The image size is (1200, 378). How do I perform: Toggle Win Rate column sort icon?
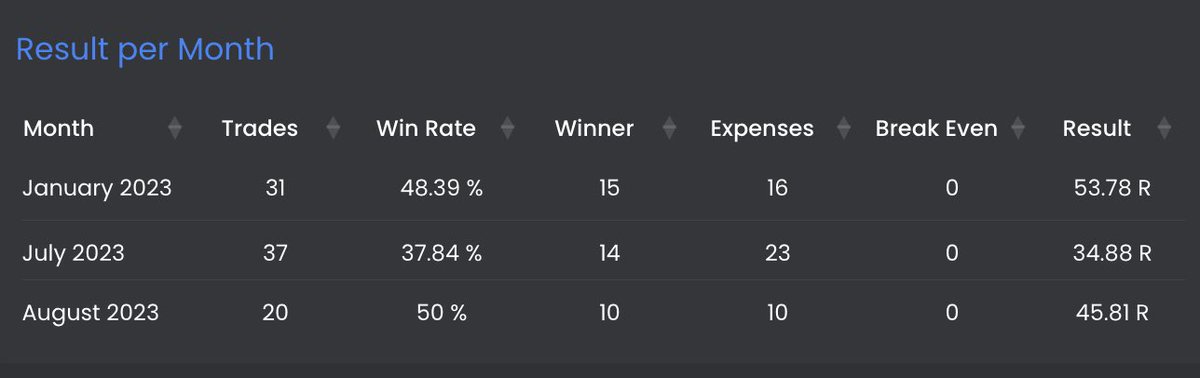click(507, 128)
